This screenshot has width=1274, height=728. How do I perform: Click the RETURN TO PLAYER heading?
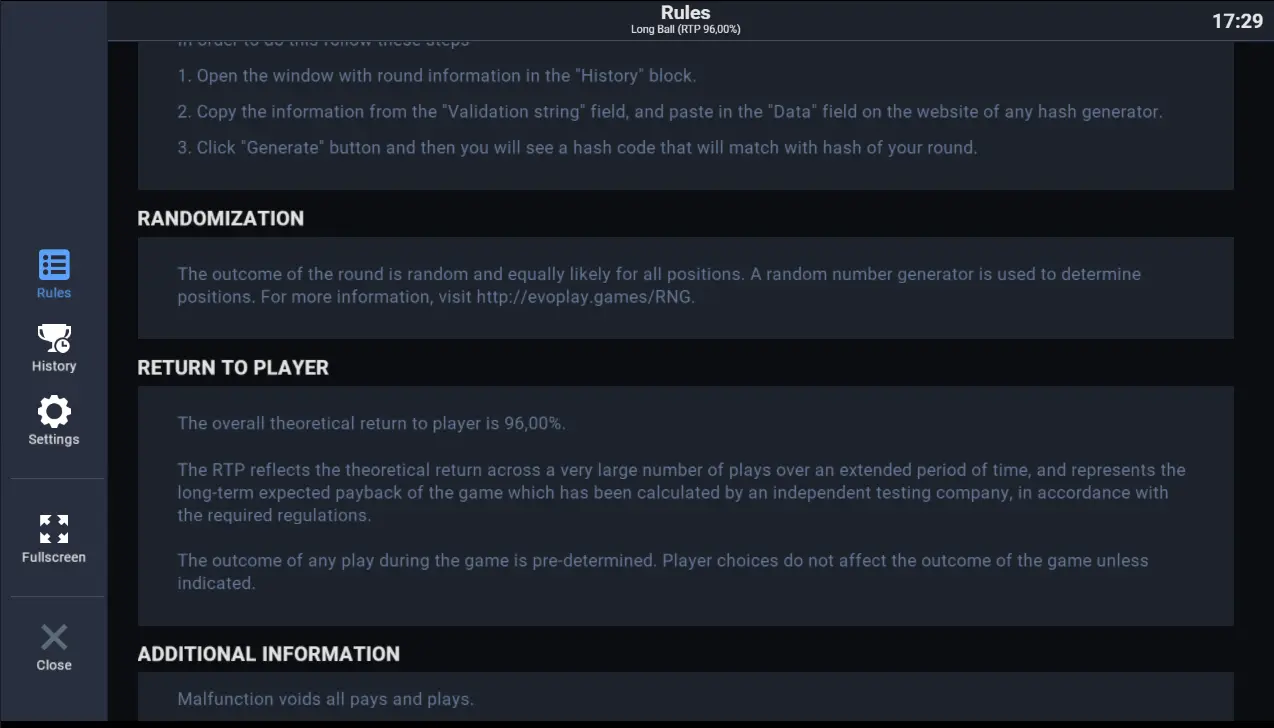(x=233, y=367)
